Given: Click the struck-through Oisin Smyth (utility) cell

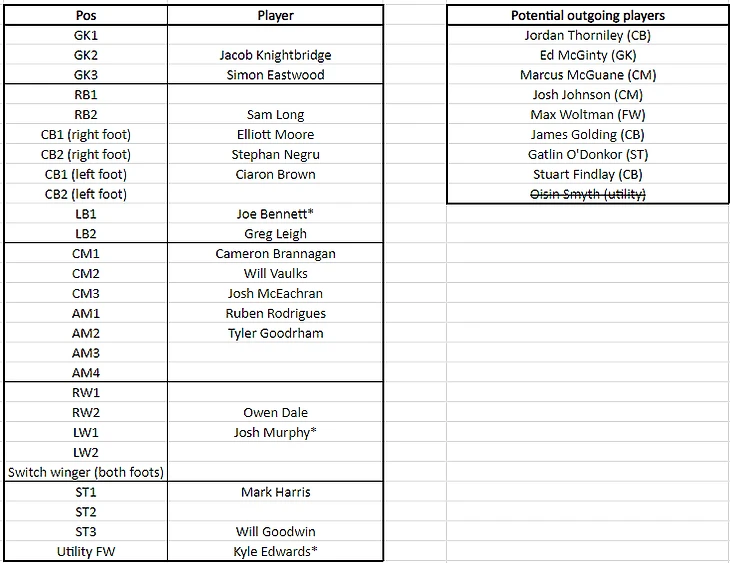Looking at the screenshot, I should pyautogui.click(x=588, y=194).
